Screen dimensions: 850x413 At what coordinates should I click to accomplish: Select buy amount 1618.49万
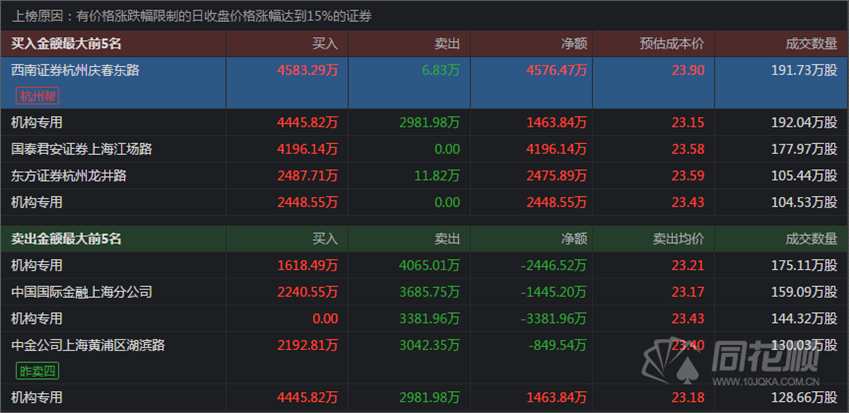pyautogui.click(x=307, y=265)
